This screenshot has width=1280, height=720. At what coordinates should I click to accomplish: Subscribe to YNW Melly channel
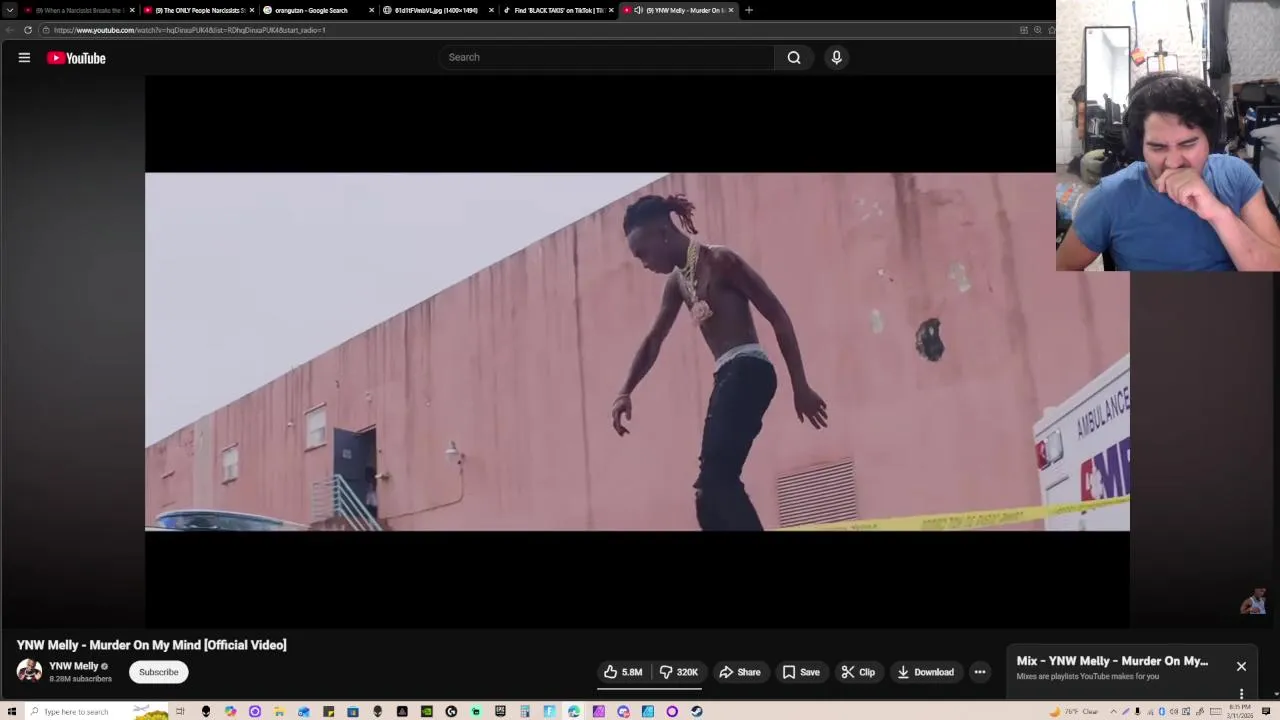(x=159, y=672)
